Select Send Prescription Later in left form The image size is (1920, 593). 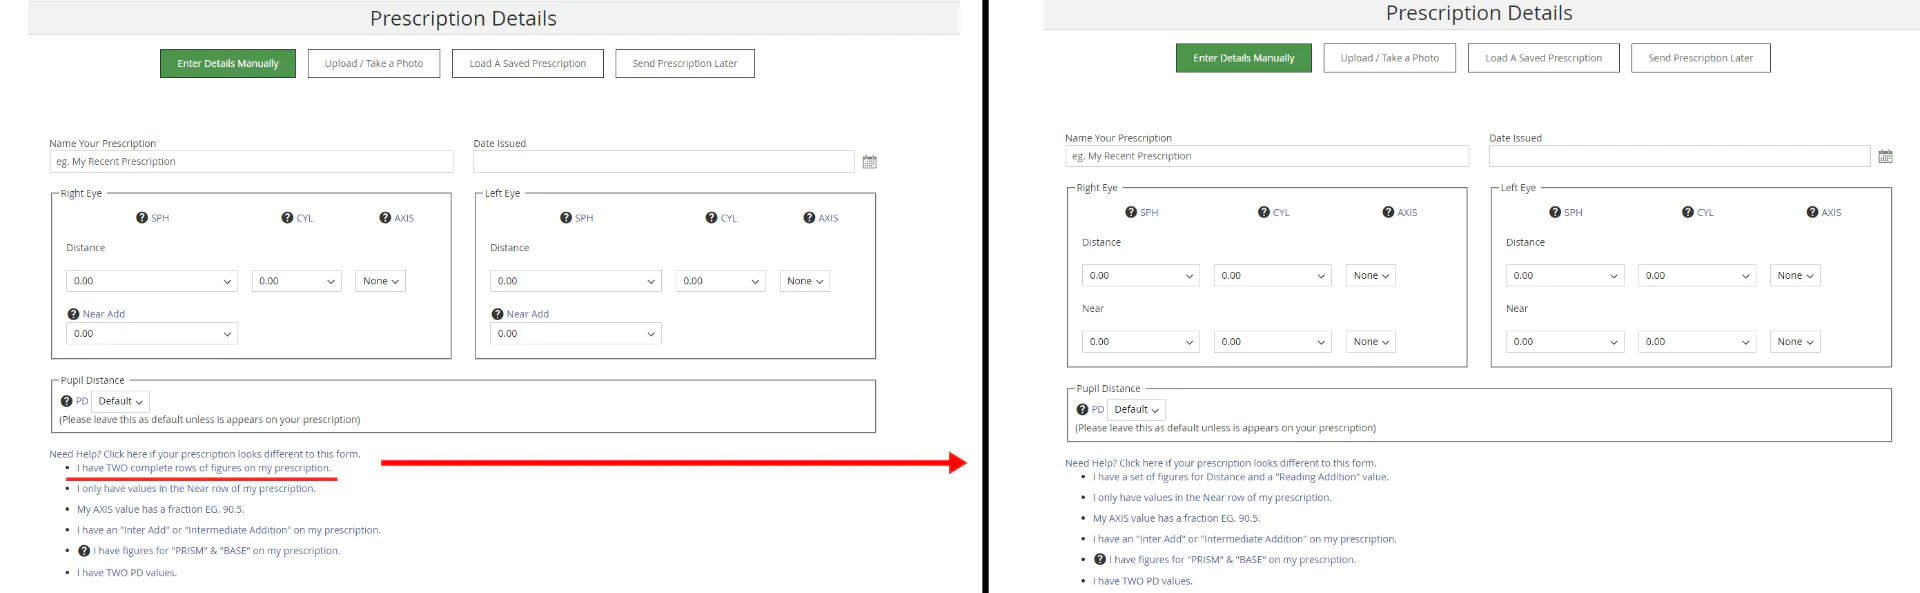coord(685,63)
